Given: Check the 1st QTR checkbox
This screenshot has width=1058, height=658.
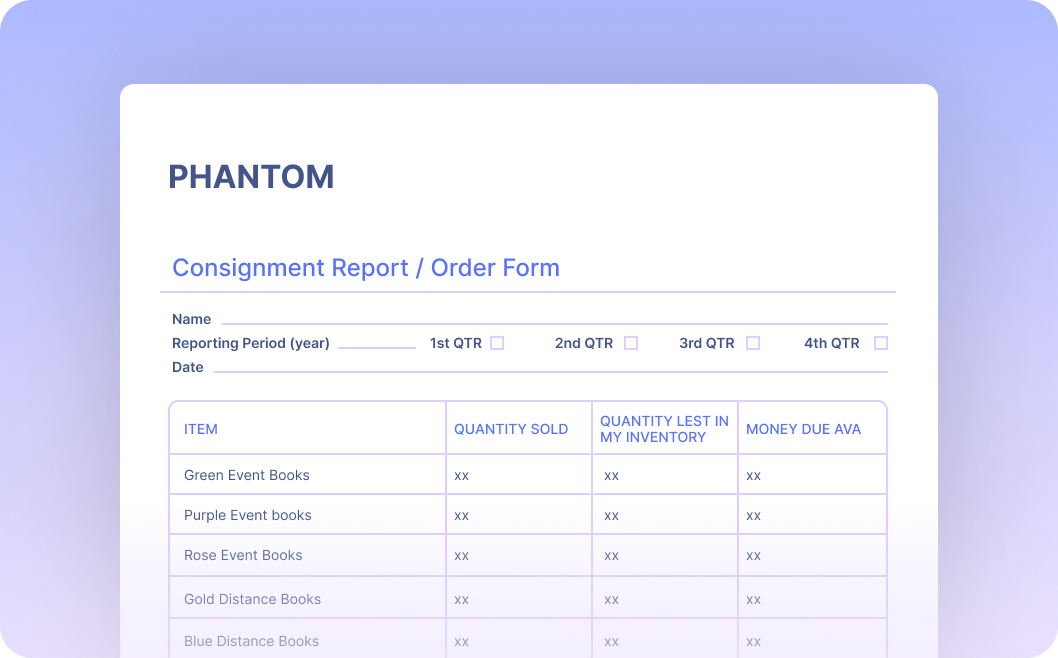Looking at the screenshot, I should tap(497, 343).
